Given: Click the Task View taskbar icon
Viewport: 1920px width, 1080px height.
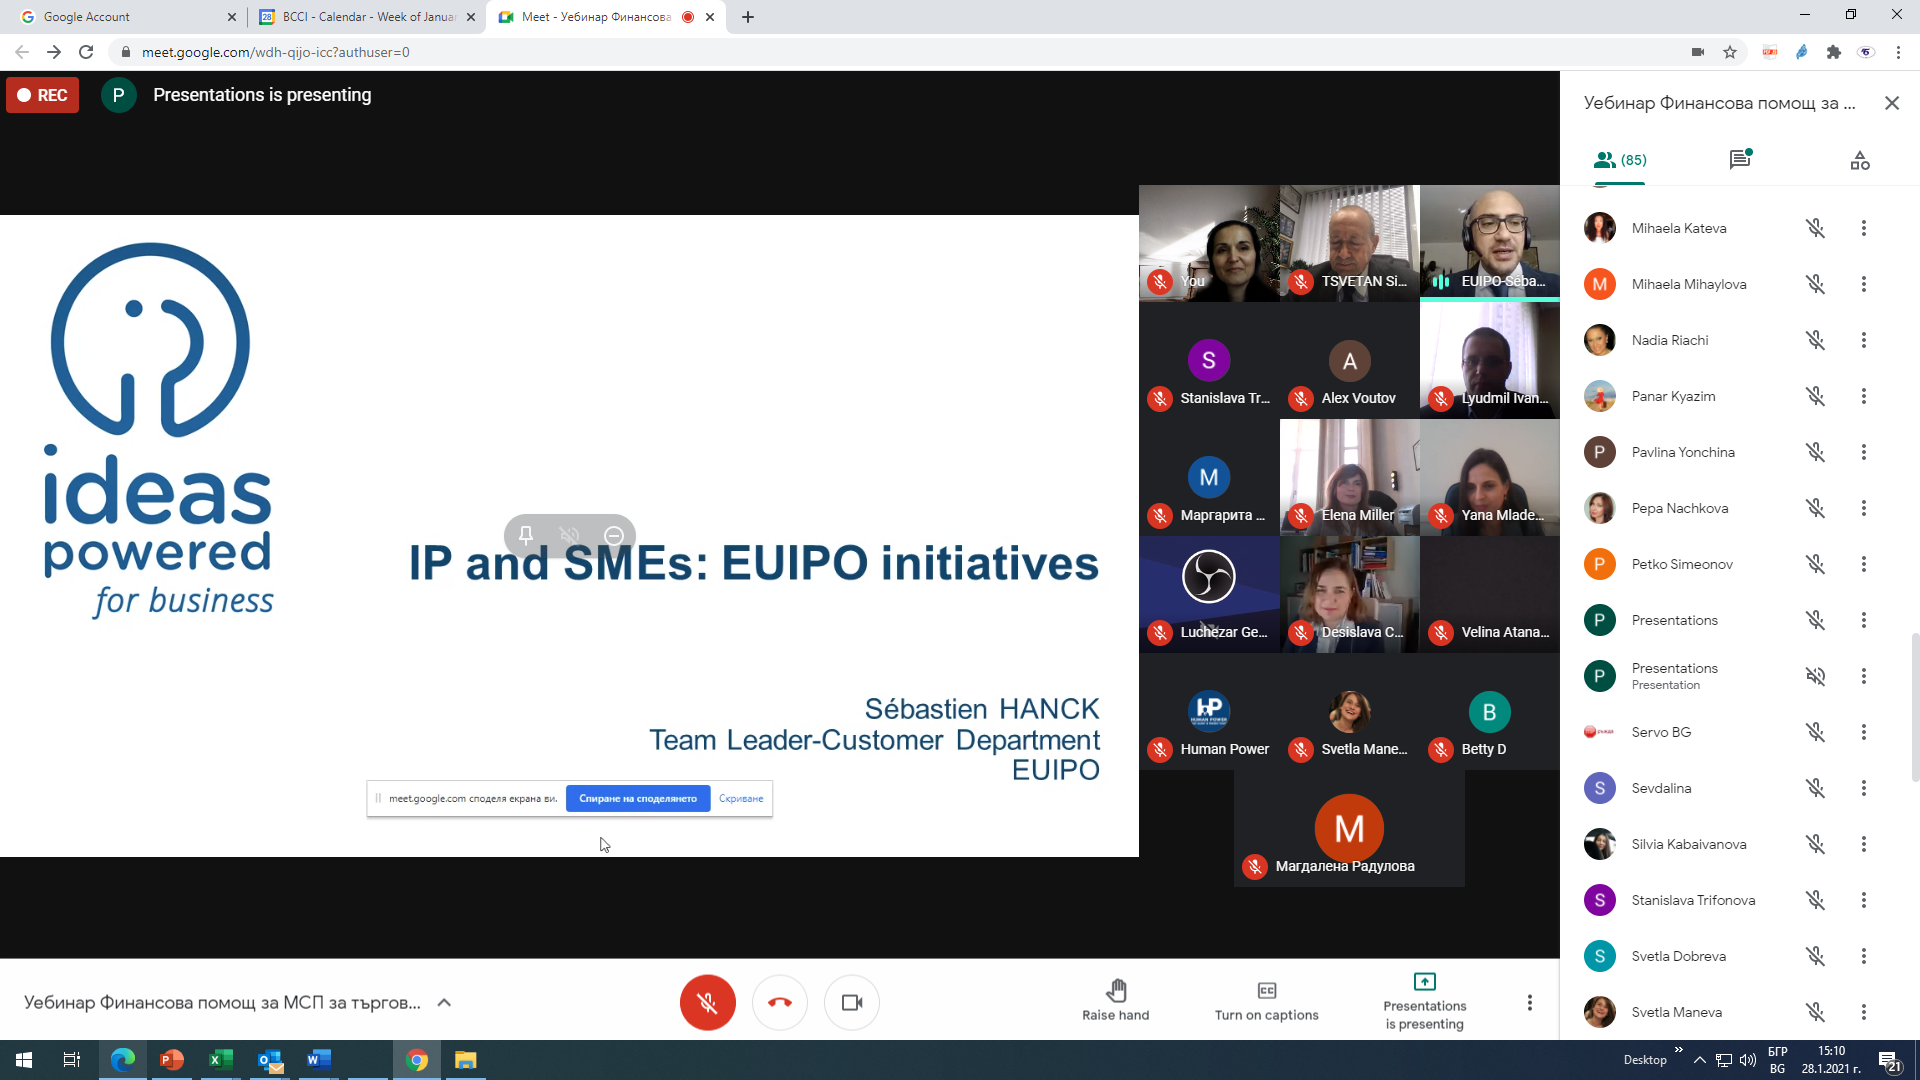Looking at the screenshot, I should [72, 1060].
